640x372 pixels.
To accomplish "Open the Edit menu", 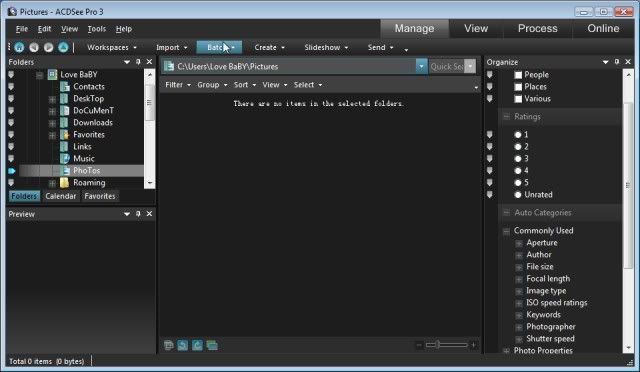I will [x=44, y=29].
